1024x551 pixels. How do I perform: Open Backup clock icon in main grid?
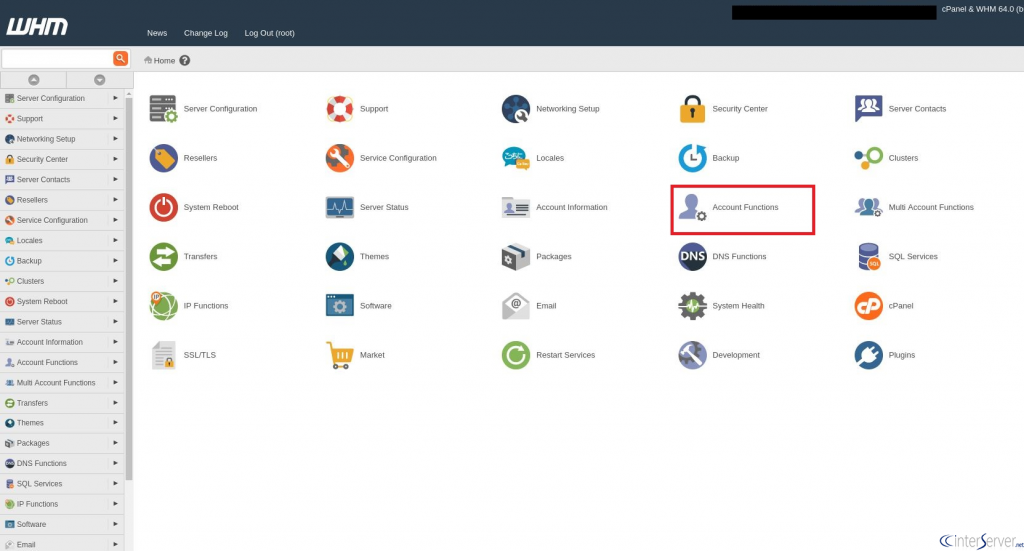pyautogui.click(x=692, y=158)
